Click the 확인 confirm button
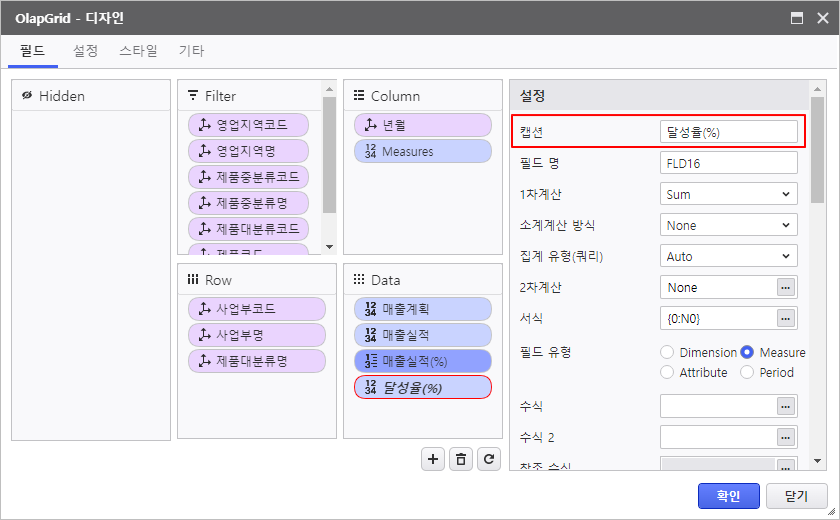This screenshot has width=840, height=520. pyautogui.click(x=727, y=495)
